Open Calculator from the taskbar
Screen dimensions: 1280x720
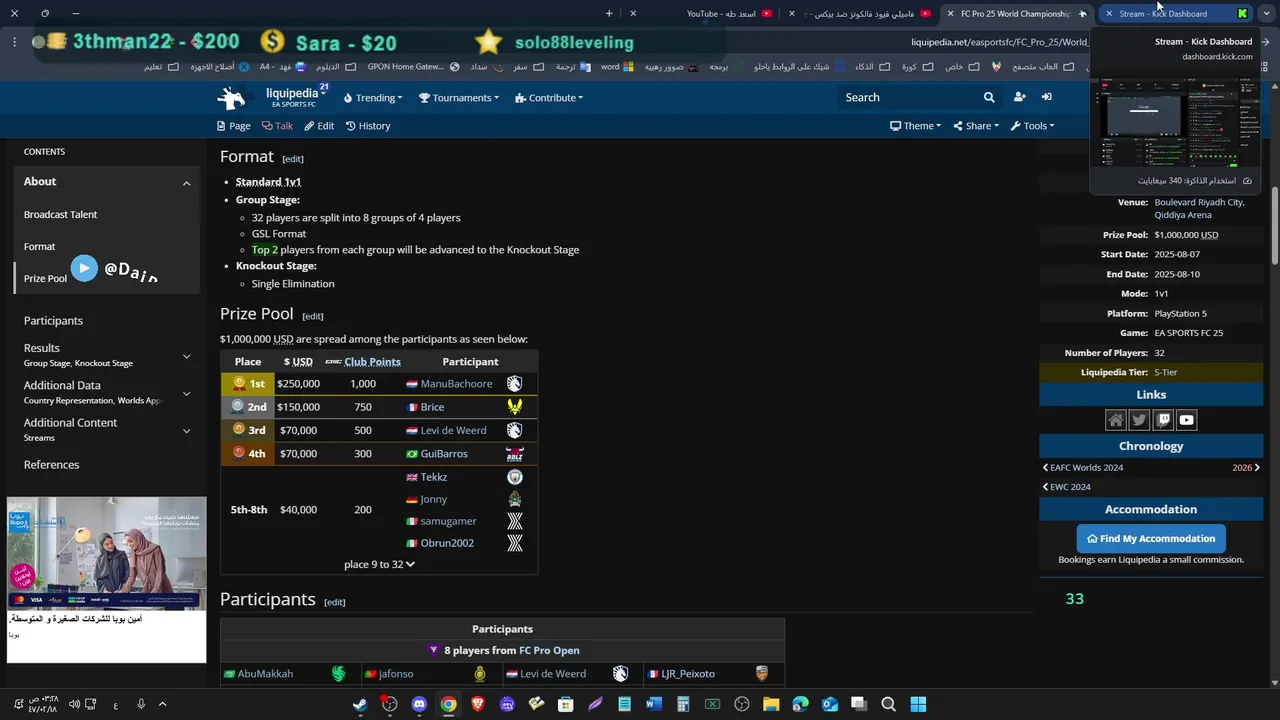click(683, 704)
